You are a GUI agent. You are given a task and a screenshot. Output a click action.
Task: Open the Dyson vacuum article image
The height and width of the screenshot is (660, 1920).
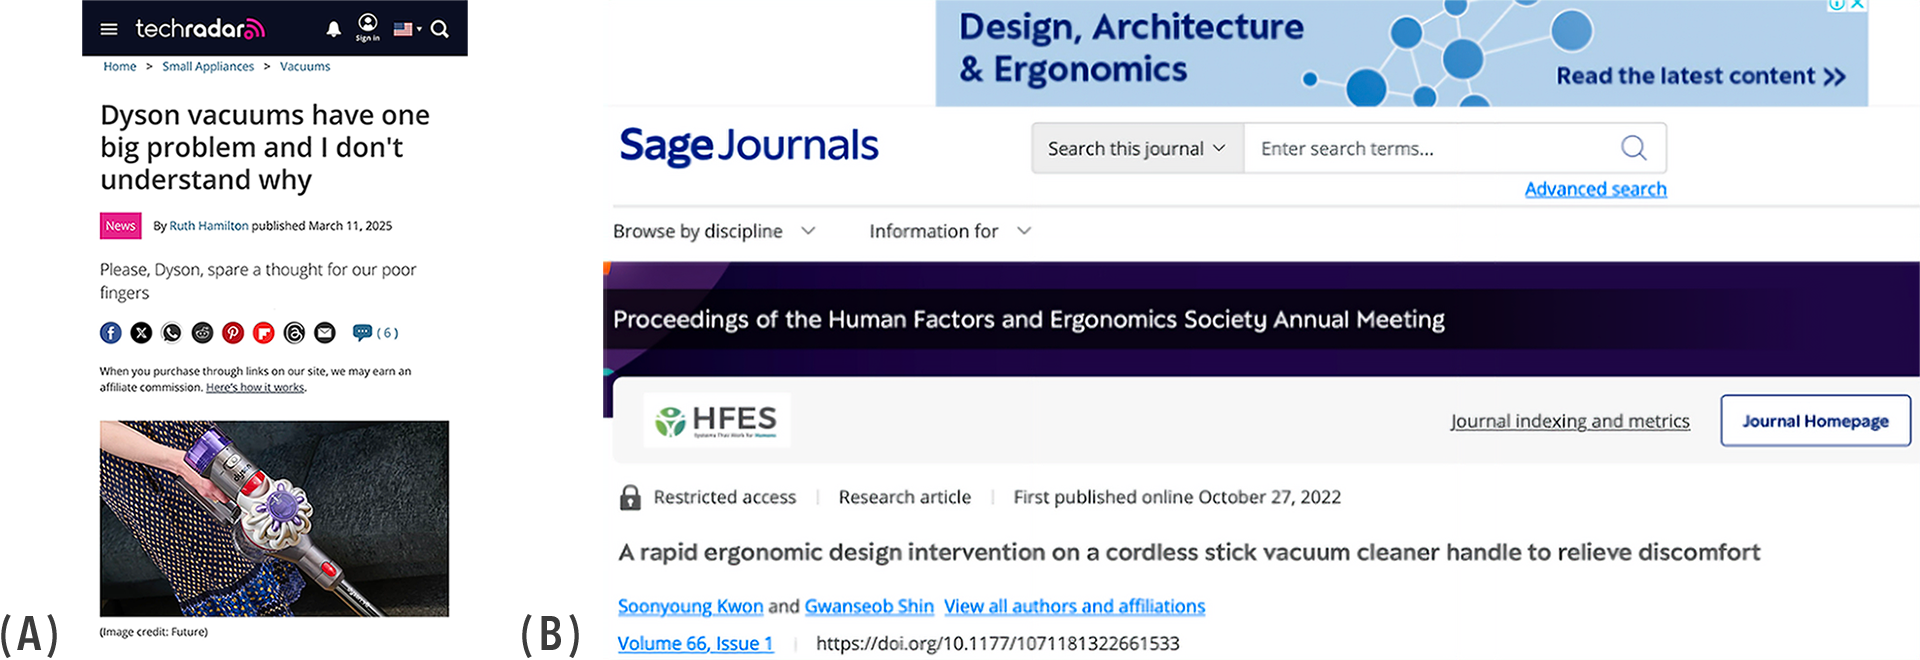pyautogui.click(x=274, y=518)
